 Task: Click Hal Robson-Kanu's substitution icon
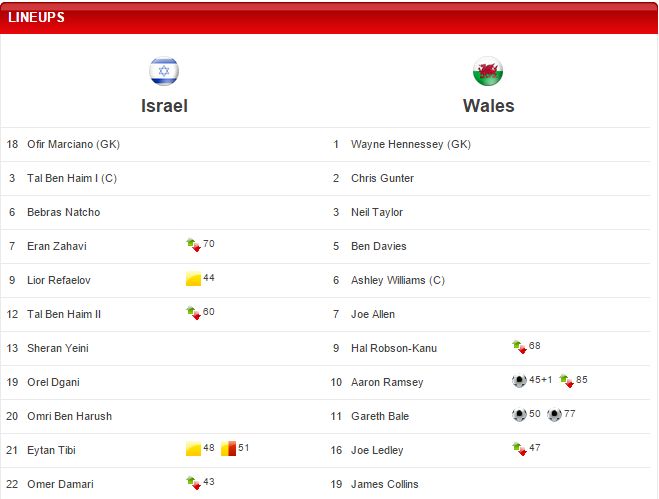point(518,347)
